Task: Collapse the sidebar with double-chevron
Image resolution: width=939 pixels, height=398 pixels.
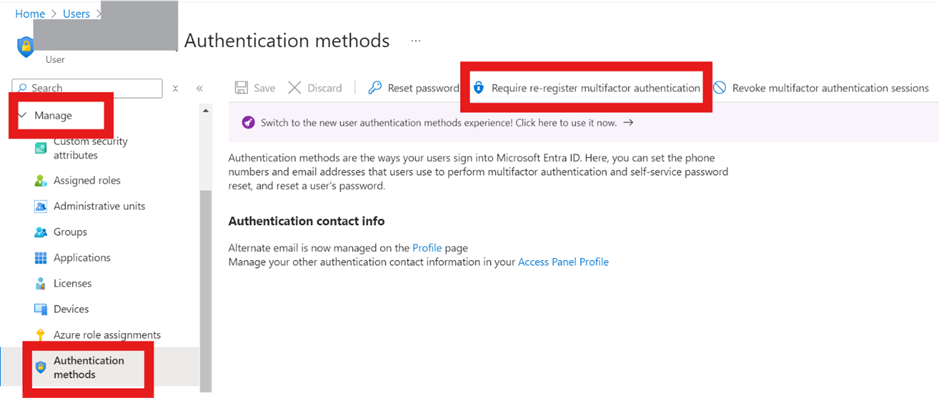Action: [x=199, y=89]
